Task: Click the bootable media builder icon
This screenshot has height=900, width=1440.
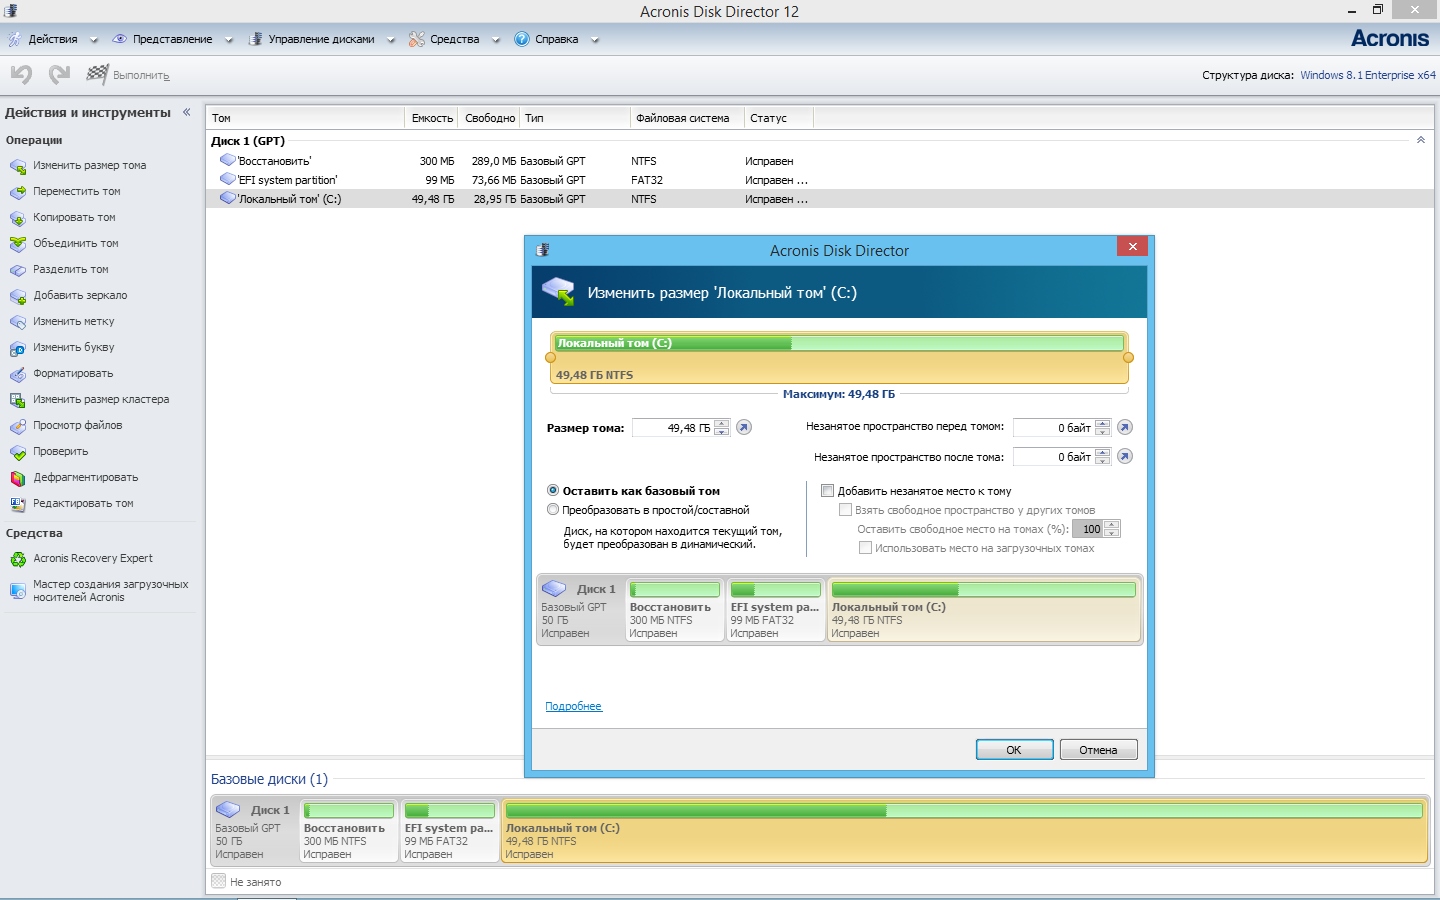Action: [18, 591]
